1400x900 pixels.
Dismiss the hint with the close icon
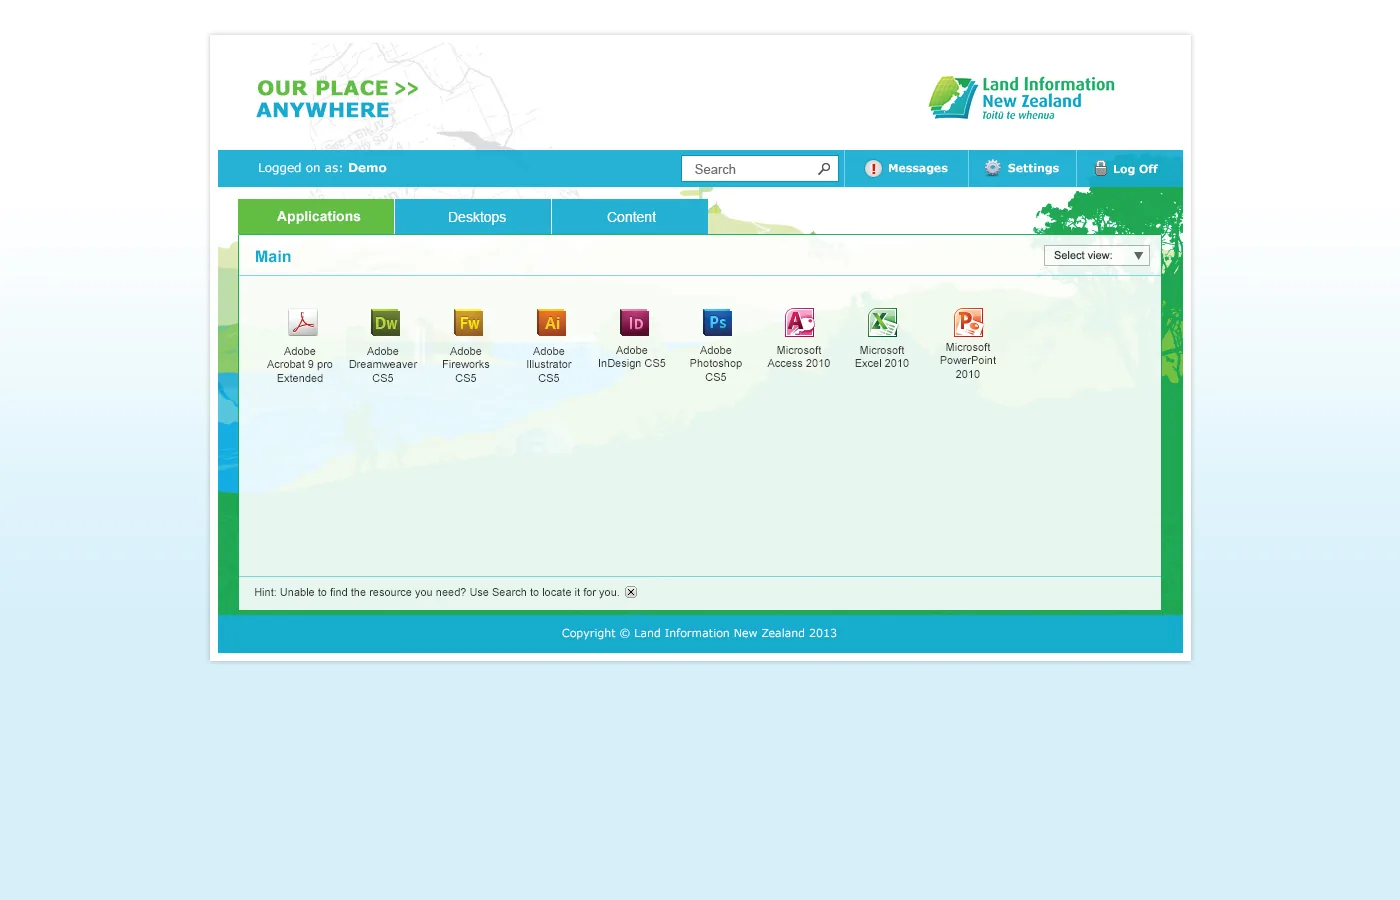tap(631, 592)
